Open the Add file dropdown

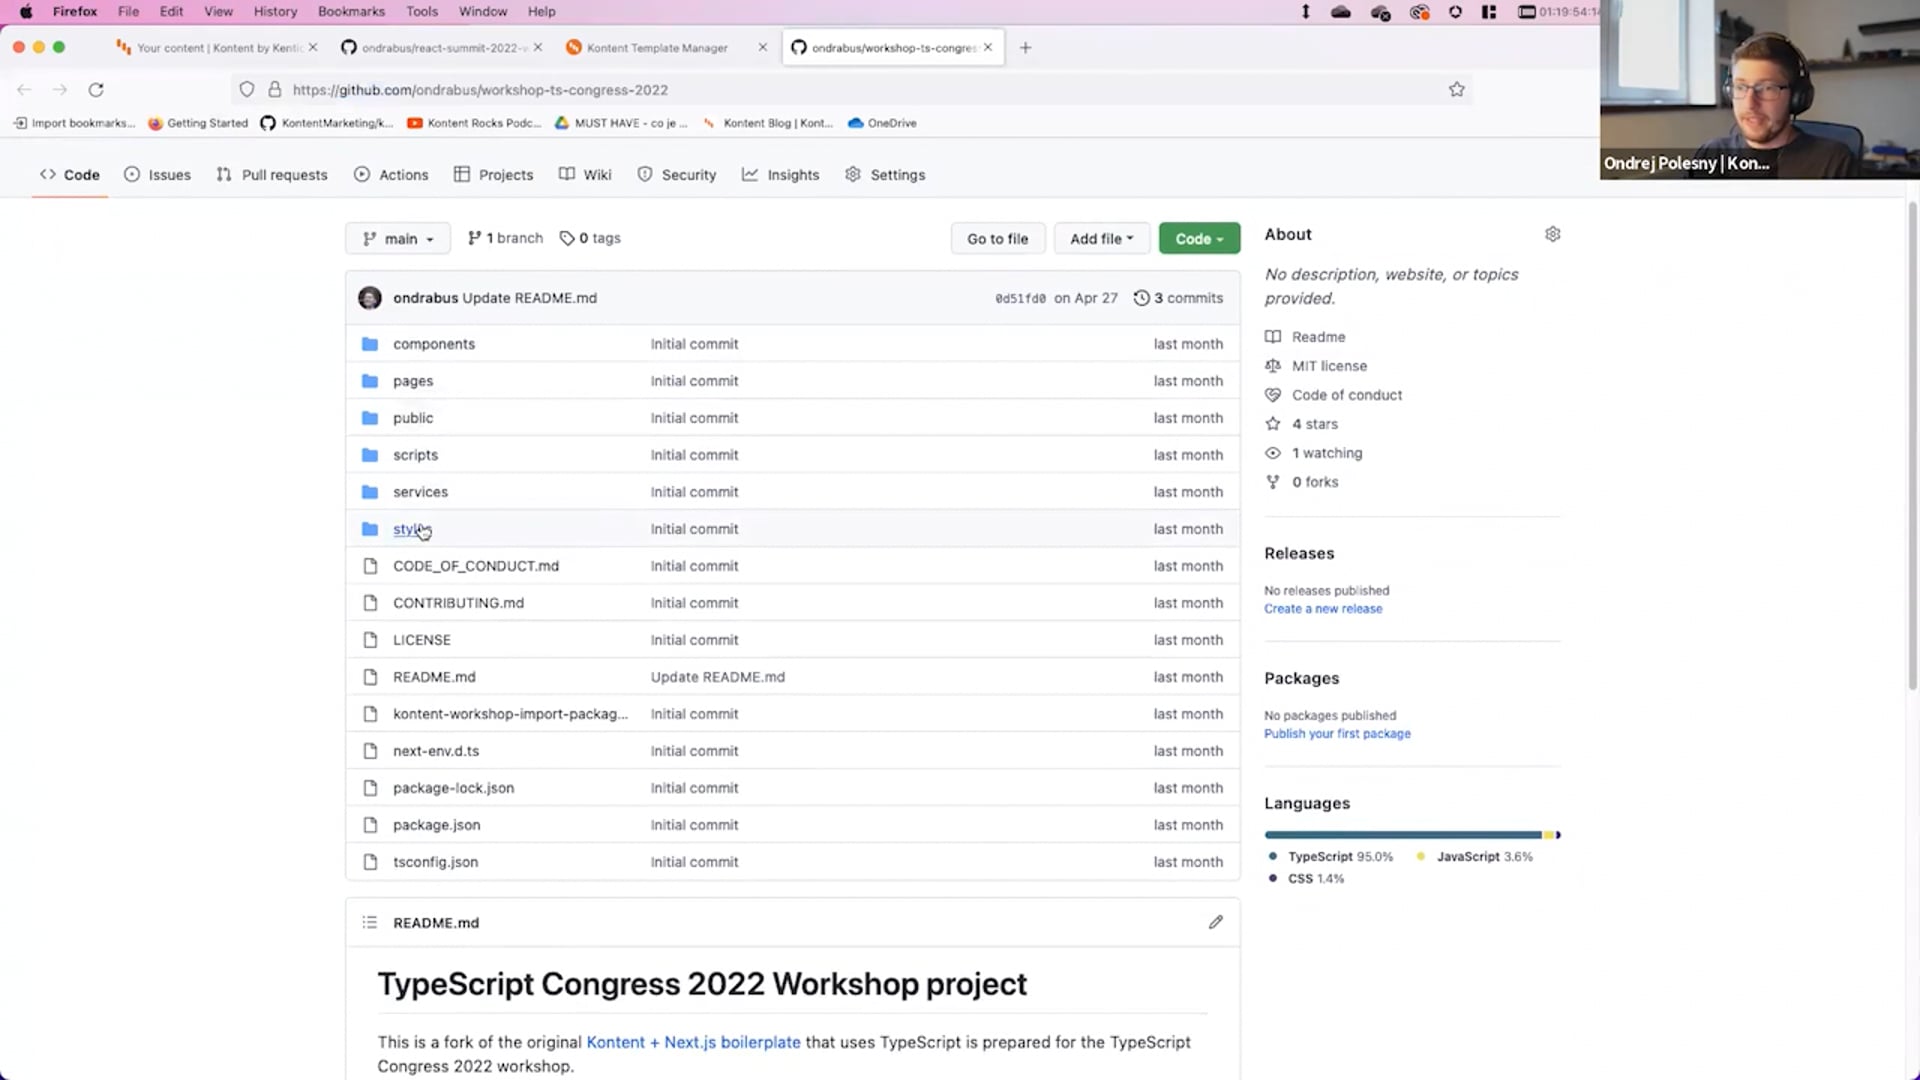pyautogui.click(x=1101, y=238)
